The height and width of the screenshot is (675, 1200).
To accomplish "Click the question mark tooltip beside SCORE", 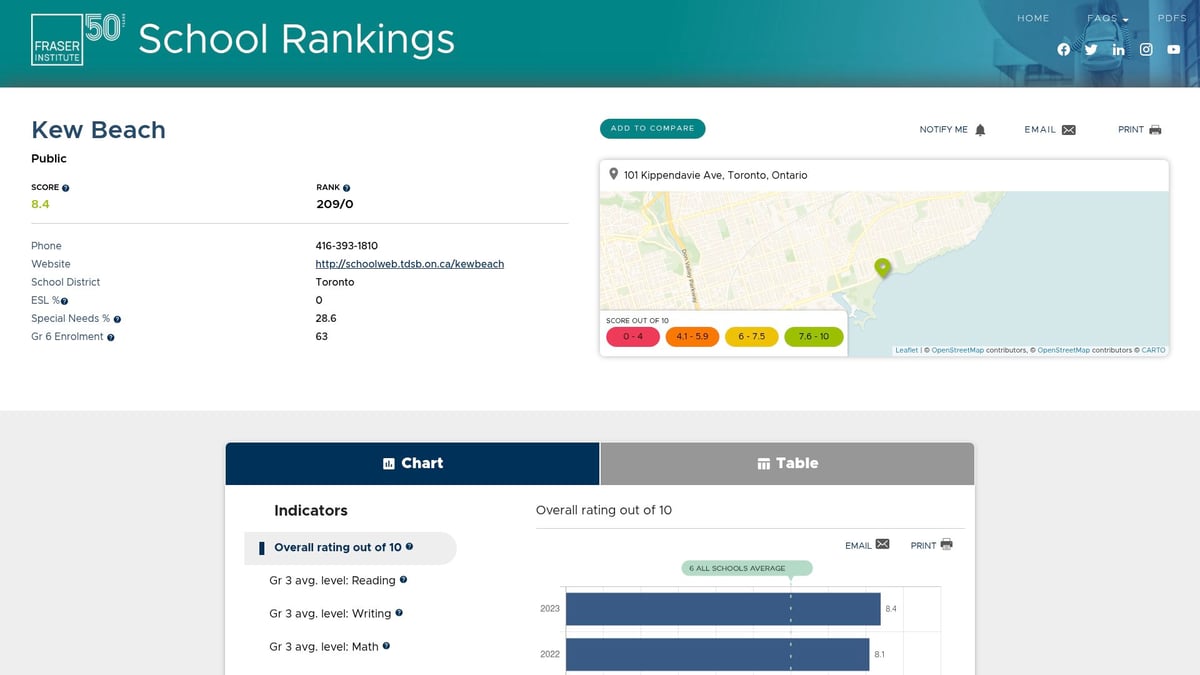I will click(65, 186).
